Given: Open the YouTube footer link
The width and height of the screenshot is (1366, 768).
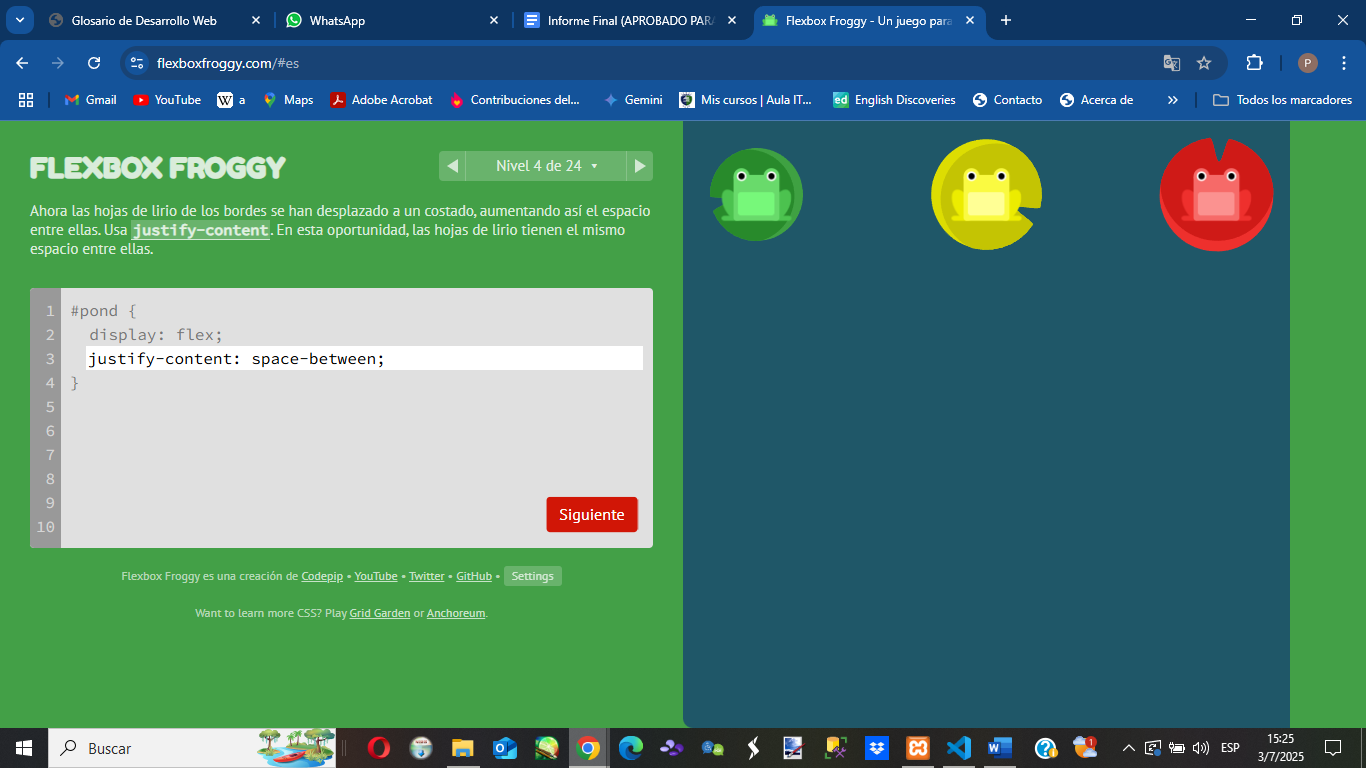Looking at the screenshot, I should (x=376, y=576).
